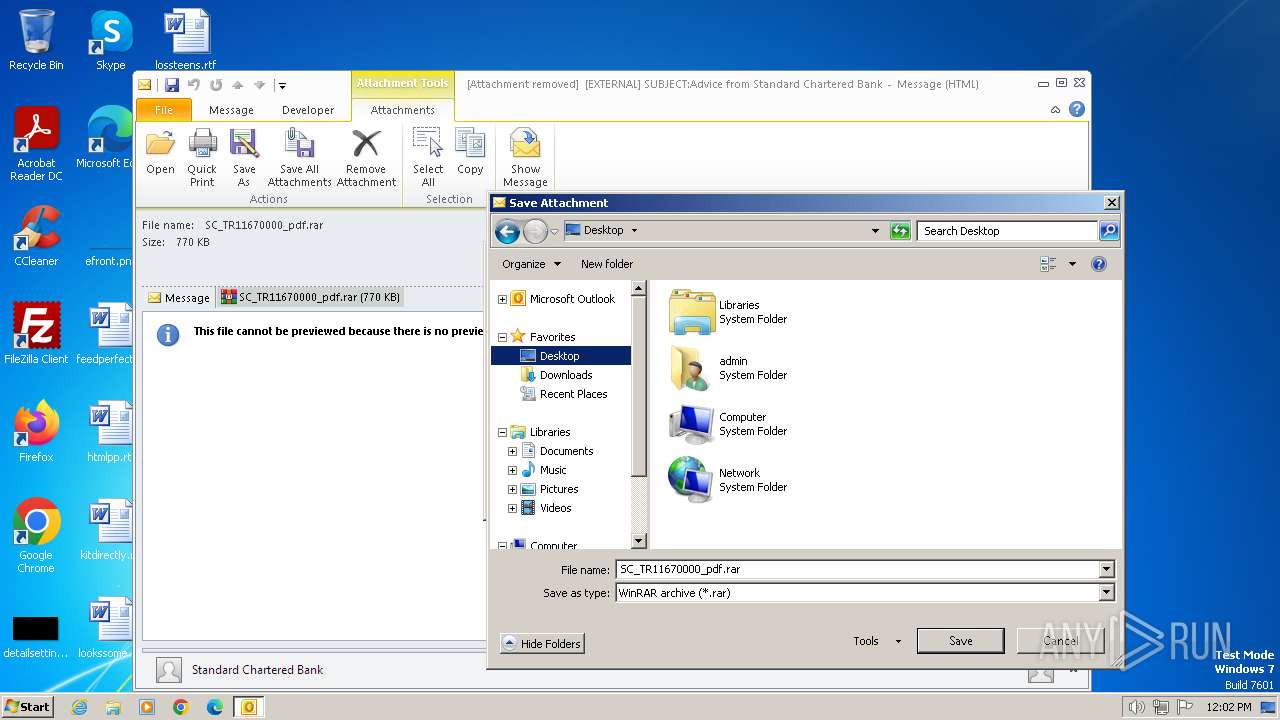Click Save All Attachments icon
Image resolution: width=1280 pixels, height=720 pixels.
[x=299, y=156]
